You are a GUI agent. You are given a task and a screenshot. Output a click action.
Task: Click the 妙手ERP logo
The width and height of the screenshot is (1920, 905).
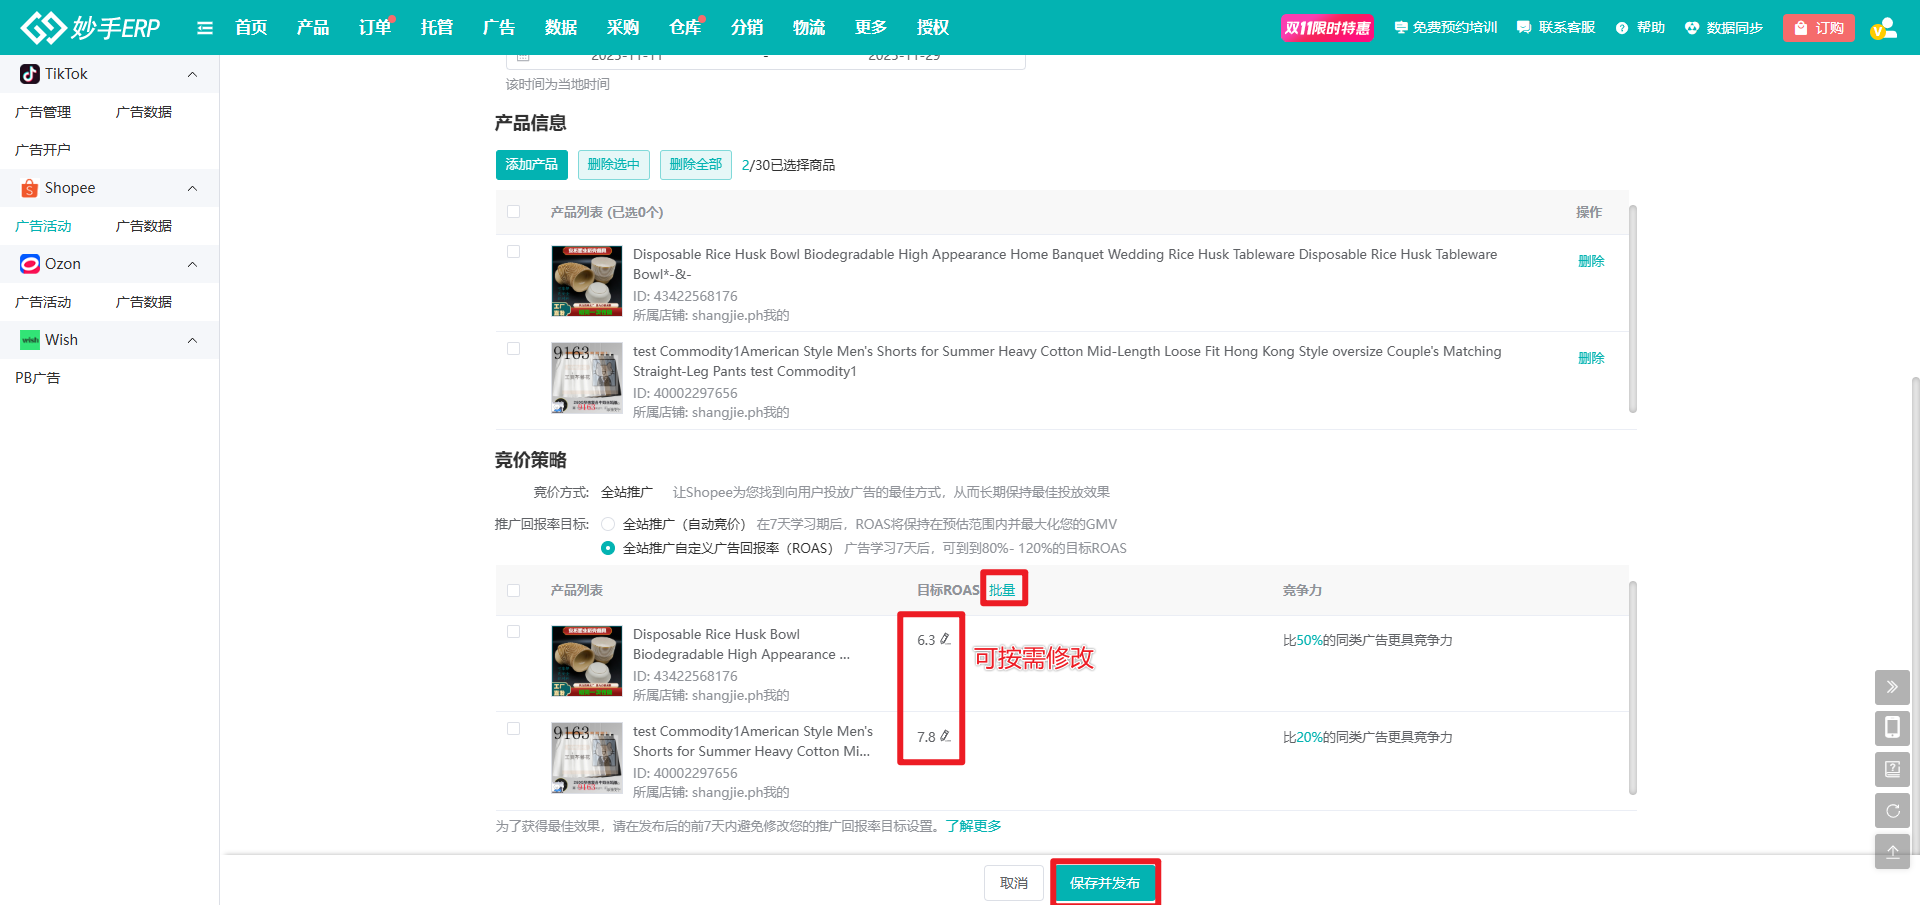pyautogui.click(x=91, y=27)
